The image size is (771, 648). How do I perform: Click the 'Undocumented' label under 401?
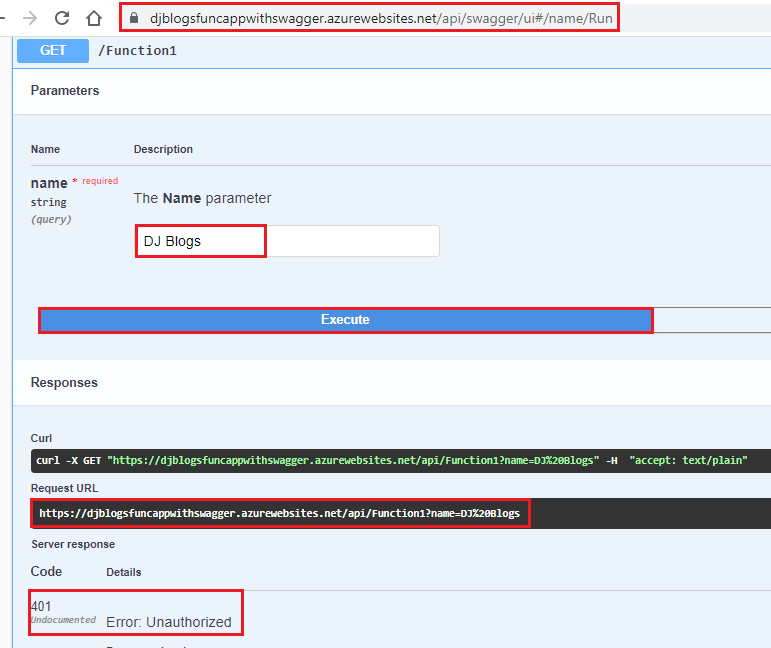(63, 620)
